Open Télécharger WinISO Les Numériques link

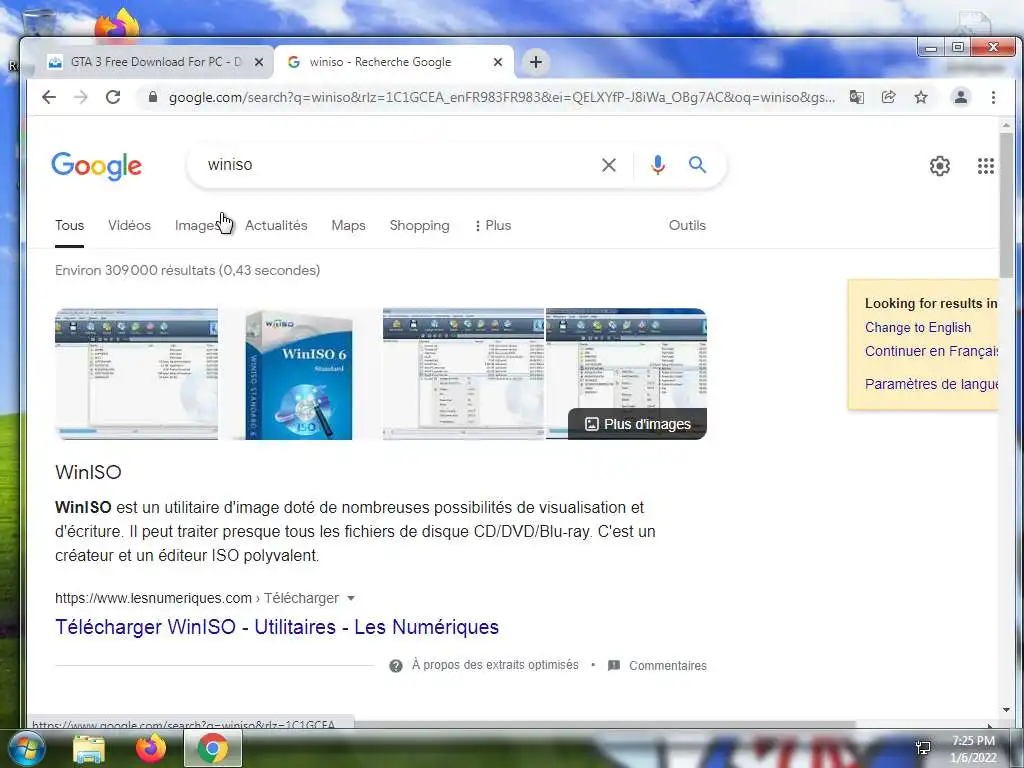coord(277,627)
